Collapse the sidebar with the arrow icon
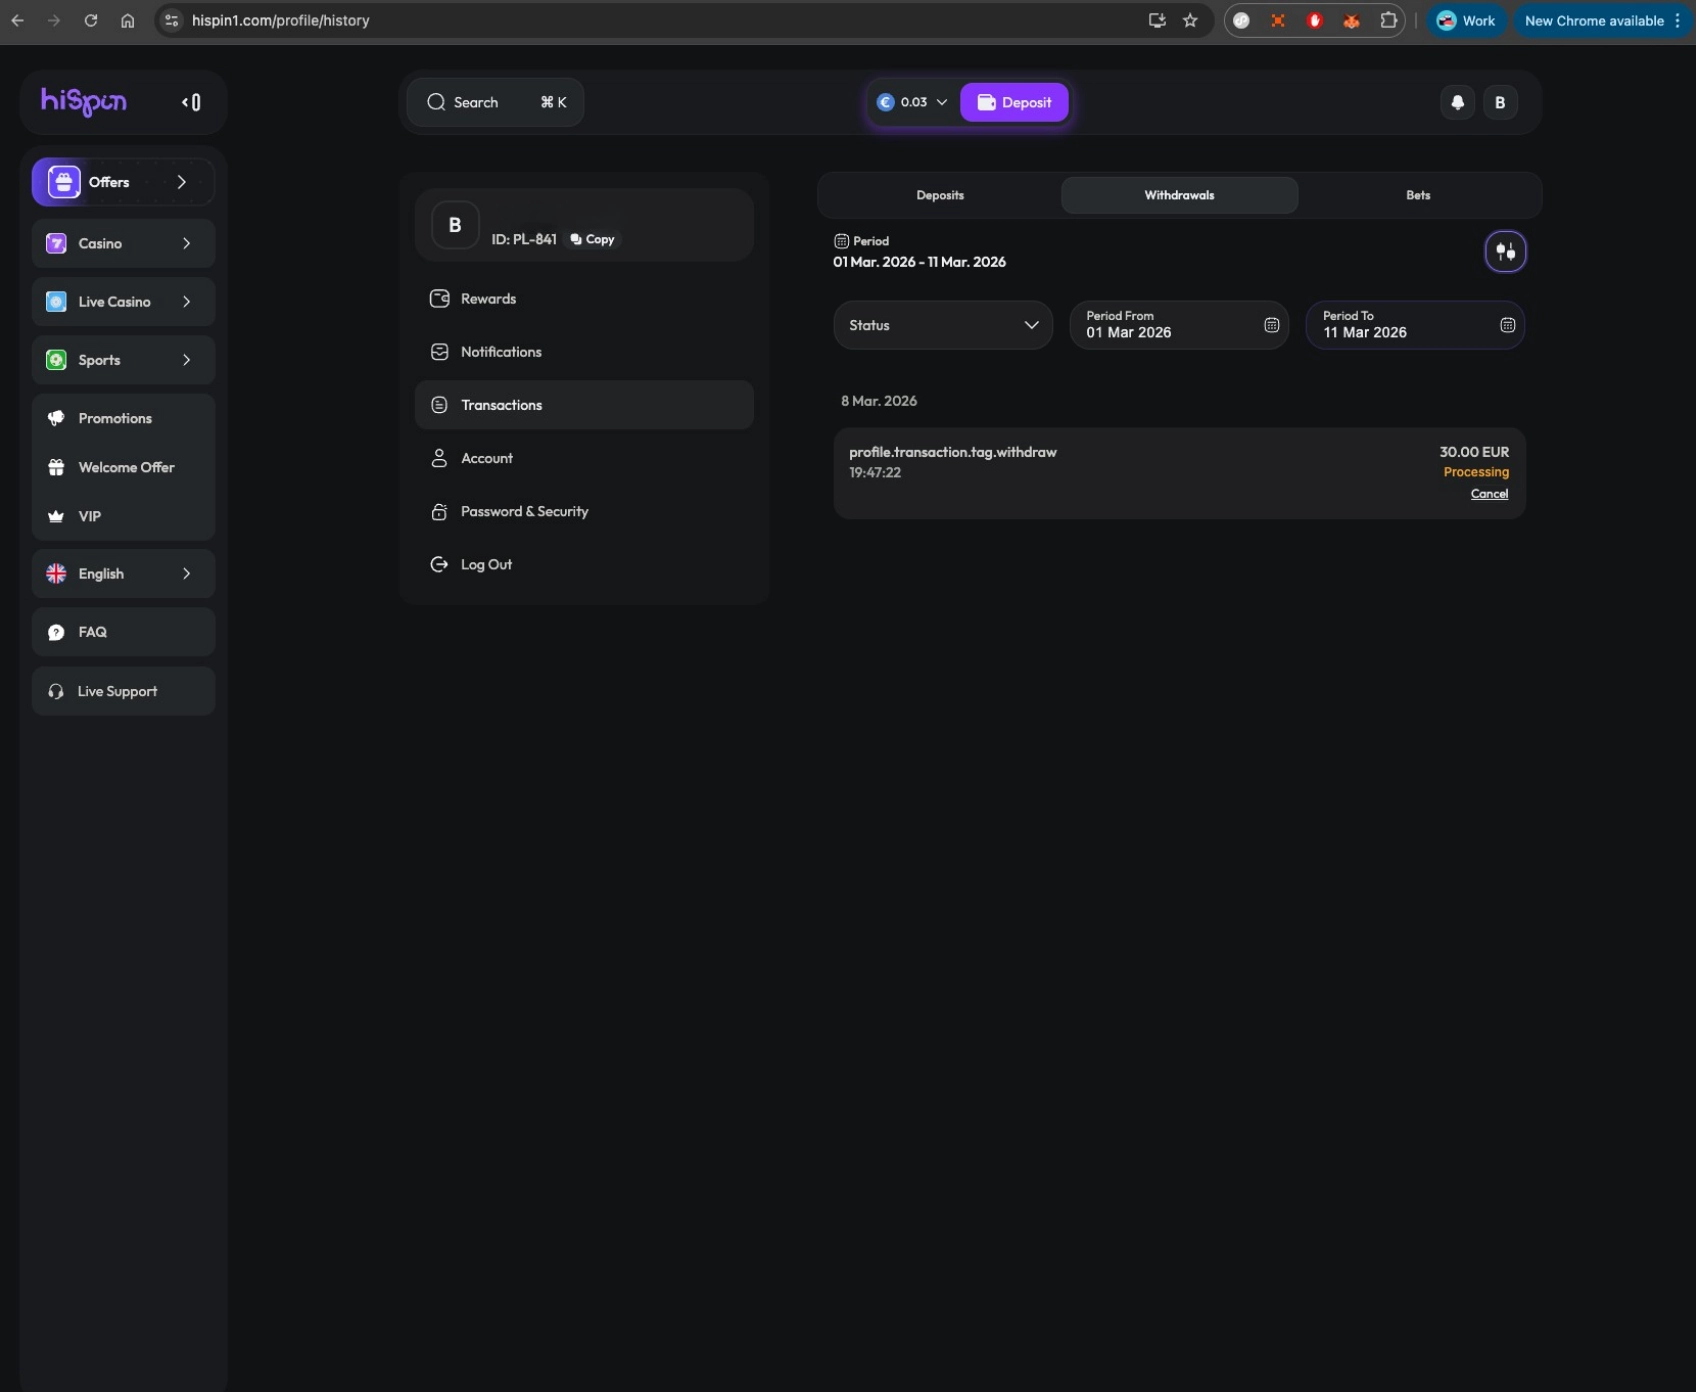This screenshot has height=1392, width=1696. (x=191, y=102)
